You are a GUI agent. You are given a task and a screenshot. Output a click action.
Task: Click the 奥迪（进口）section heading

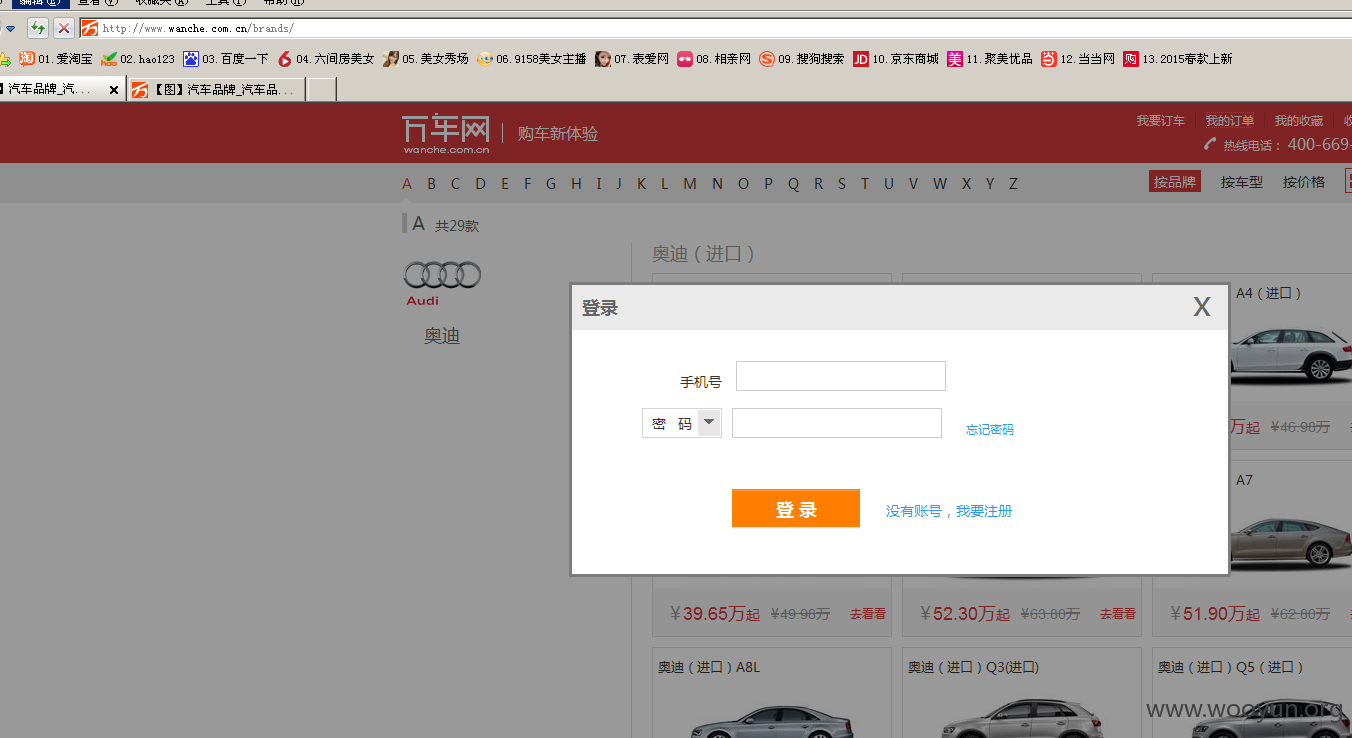pyautogui.click(x=703, y=254)
